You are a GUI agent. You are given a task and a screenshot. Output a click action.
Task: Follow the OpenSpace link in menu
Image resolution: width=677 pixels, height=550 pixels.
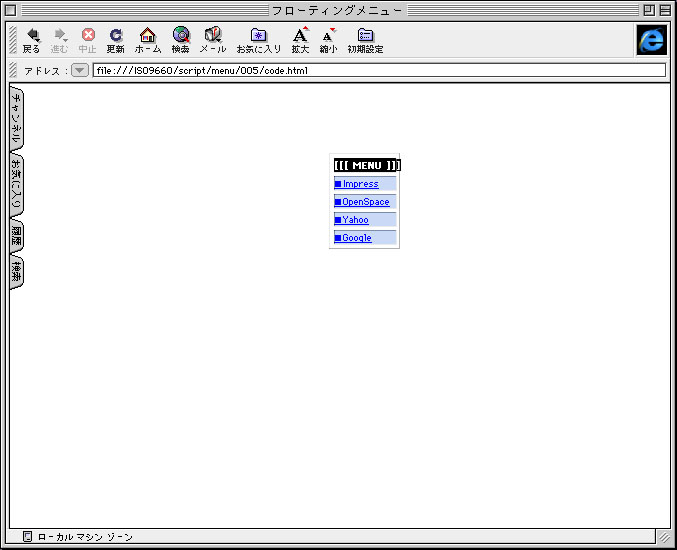point(362,202)
